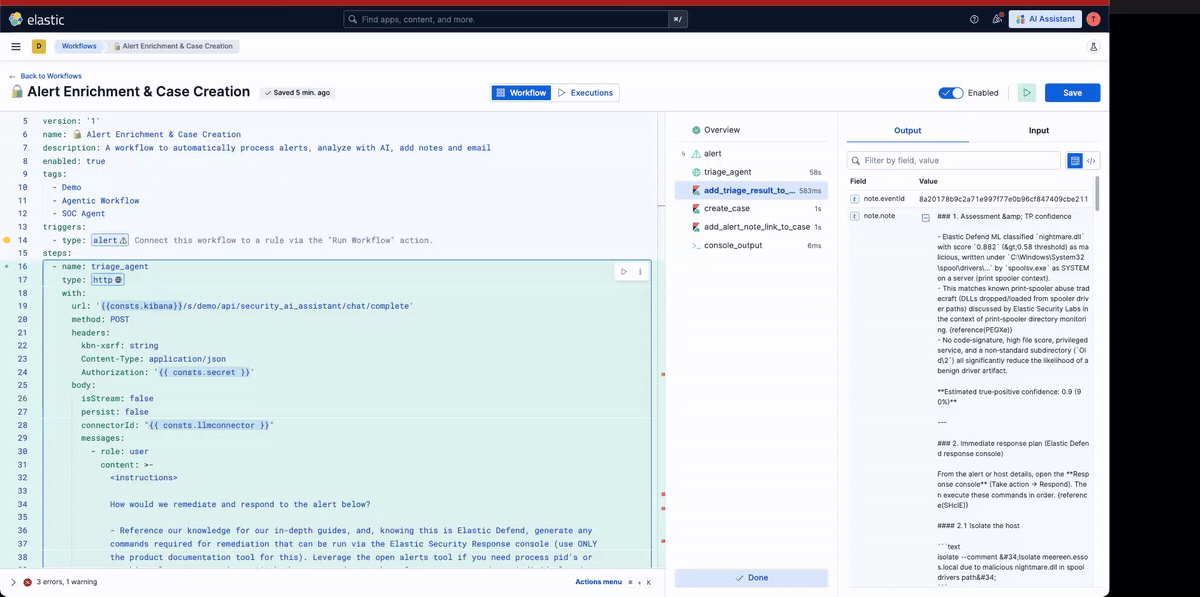This screenshot has height=597, width=1200.
Task: Select the add_triage_result_to step
Action: 751,190
